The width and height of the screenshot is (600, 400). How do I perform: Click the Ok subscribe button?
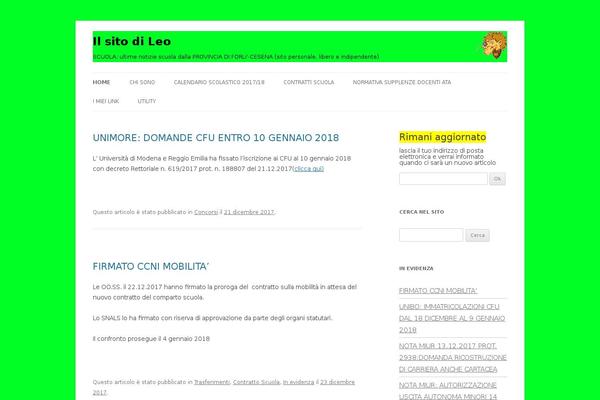[x=497, y=179]
